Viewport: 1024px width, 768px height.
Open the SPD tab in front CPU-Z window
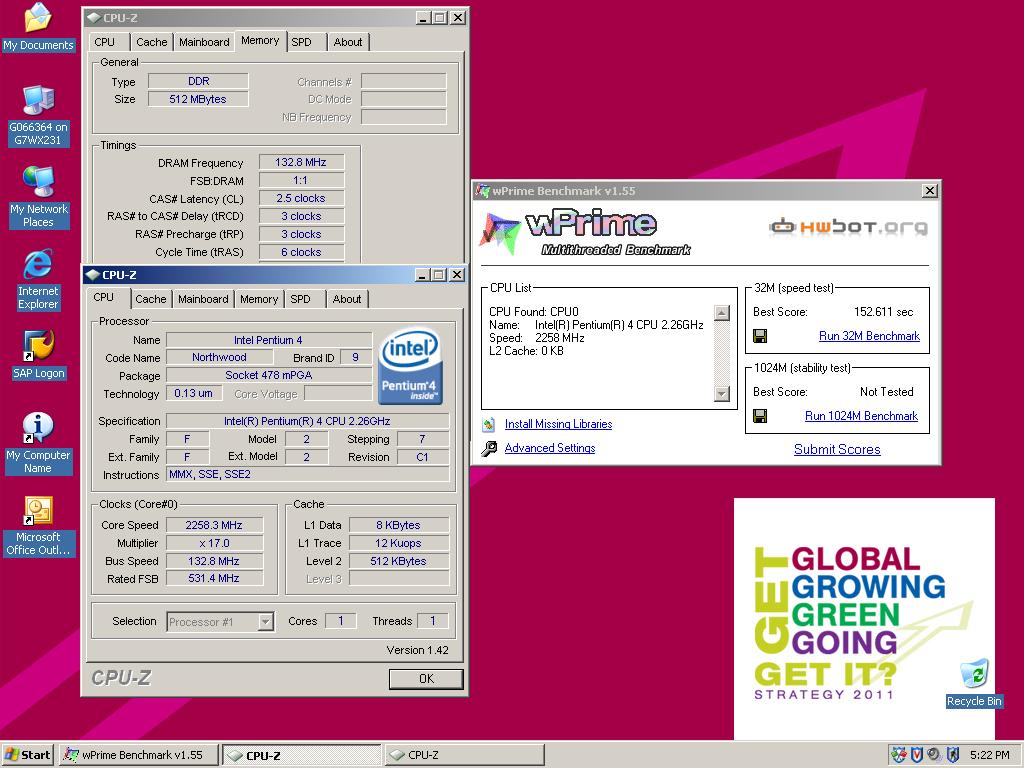[x=300, y=299]
